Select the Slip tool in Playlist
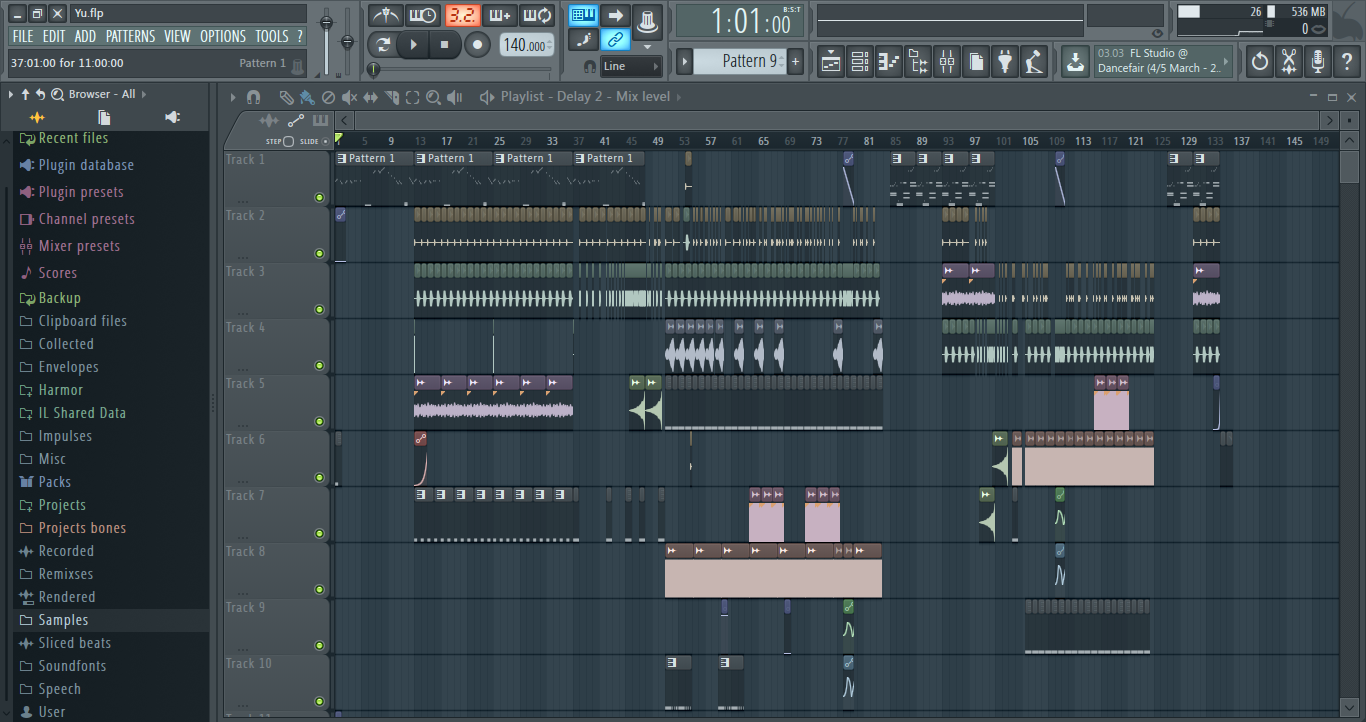 370,97
